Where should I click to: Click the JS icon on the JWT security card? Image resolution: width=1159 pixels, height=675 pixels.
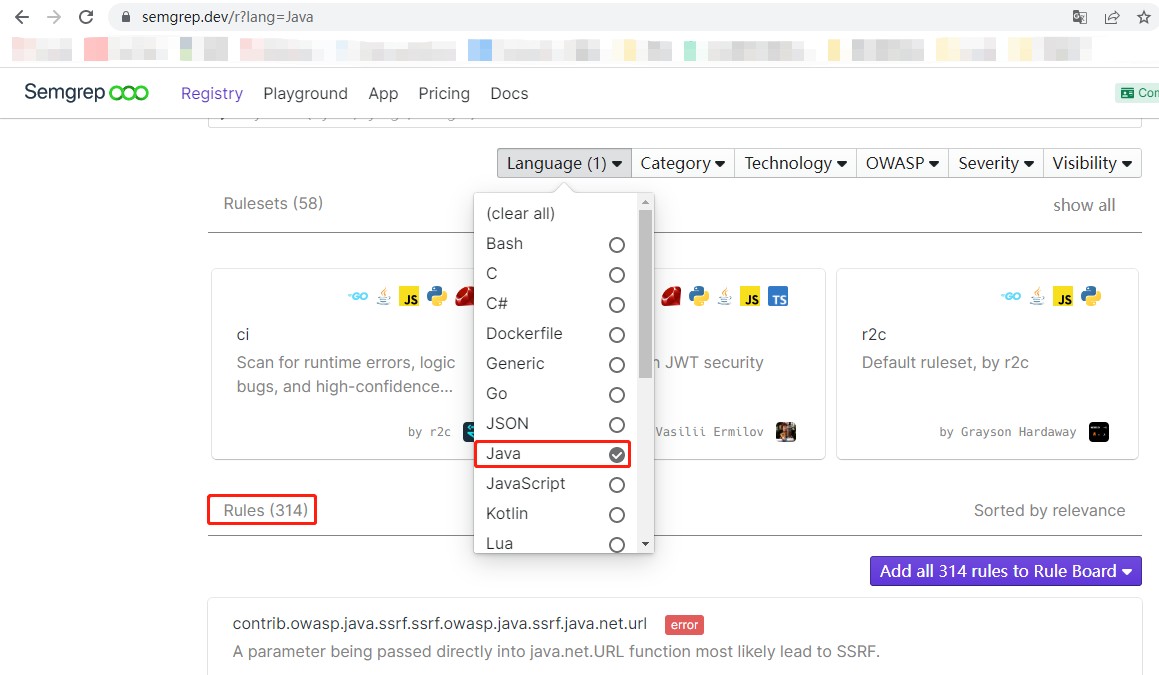point(750,296)
